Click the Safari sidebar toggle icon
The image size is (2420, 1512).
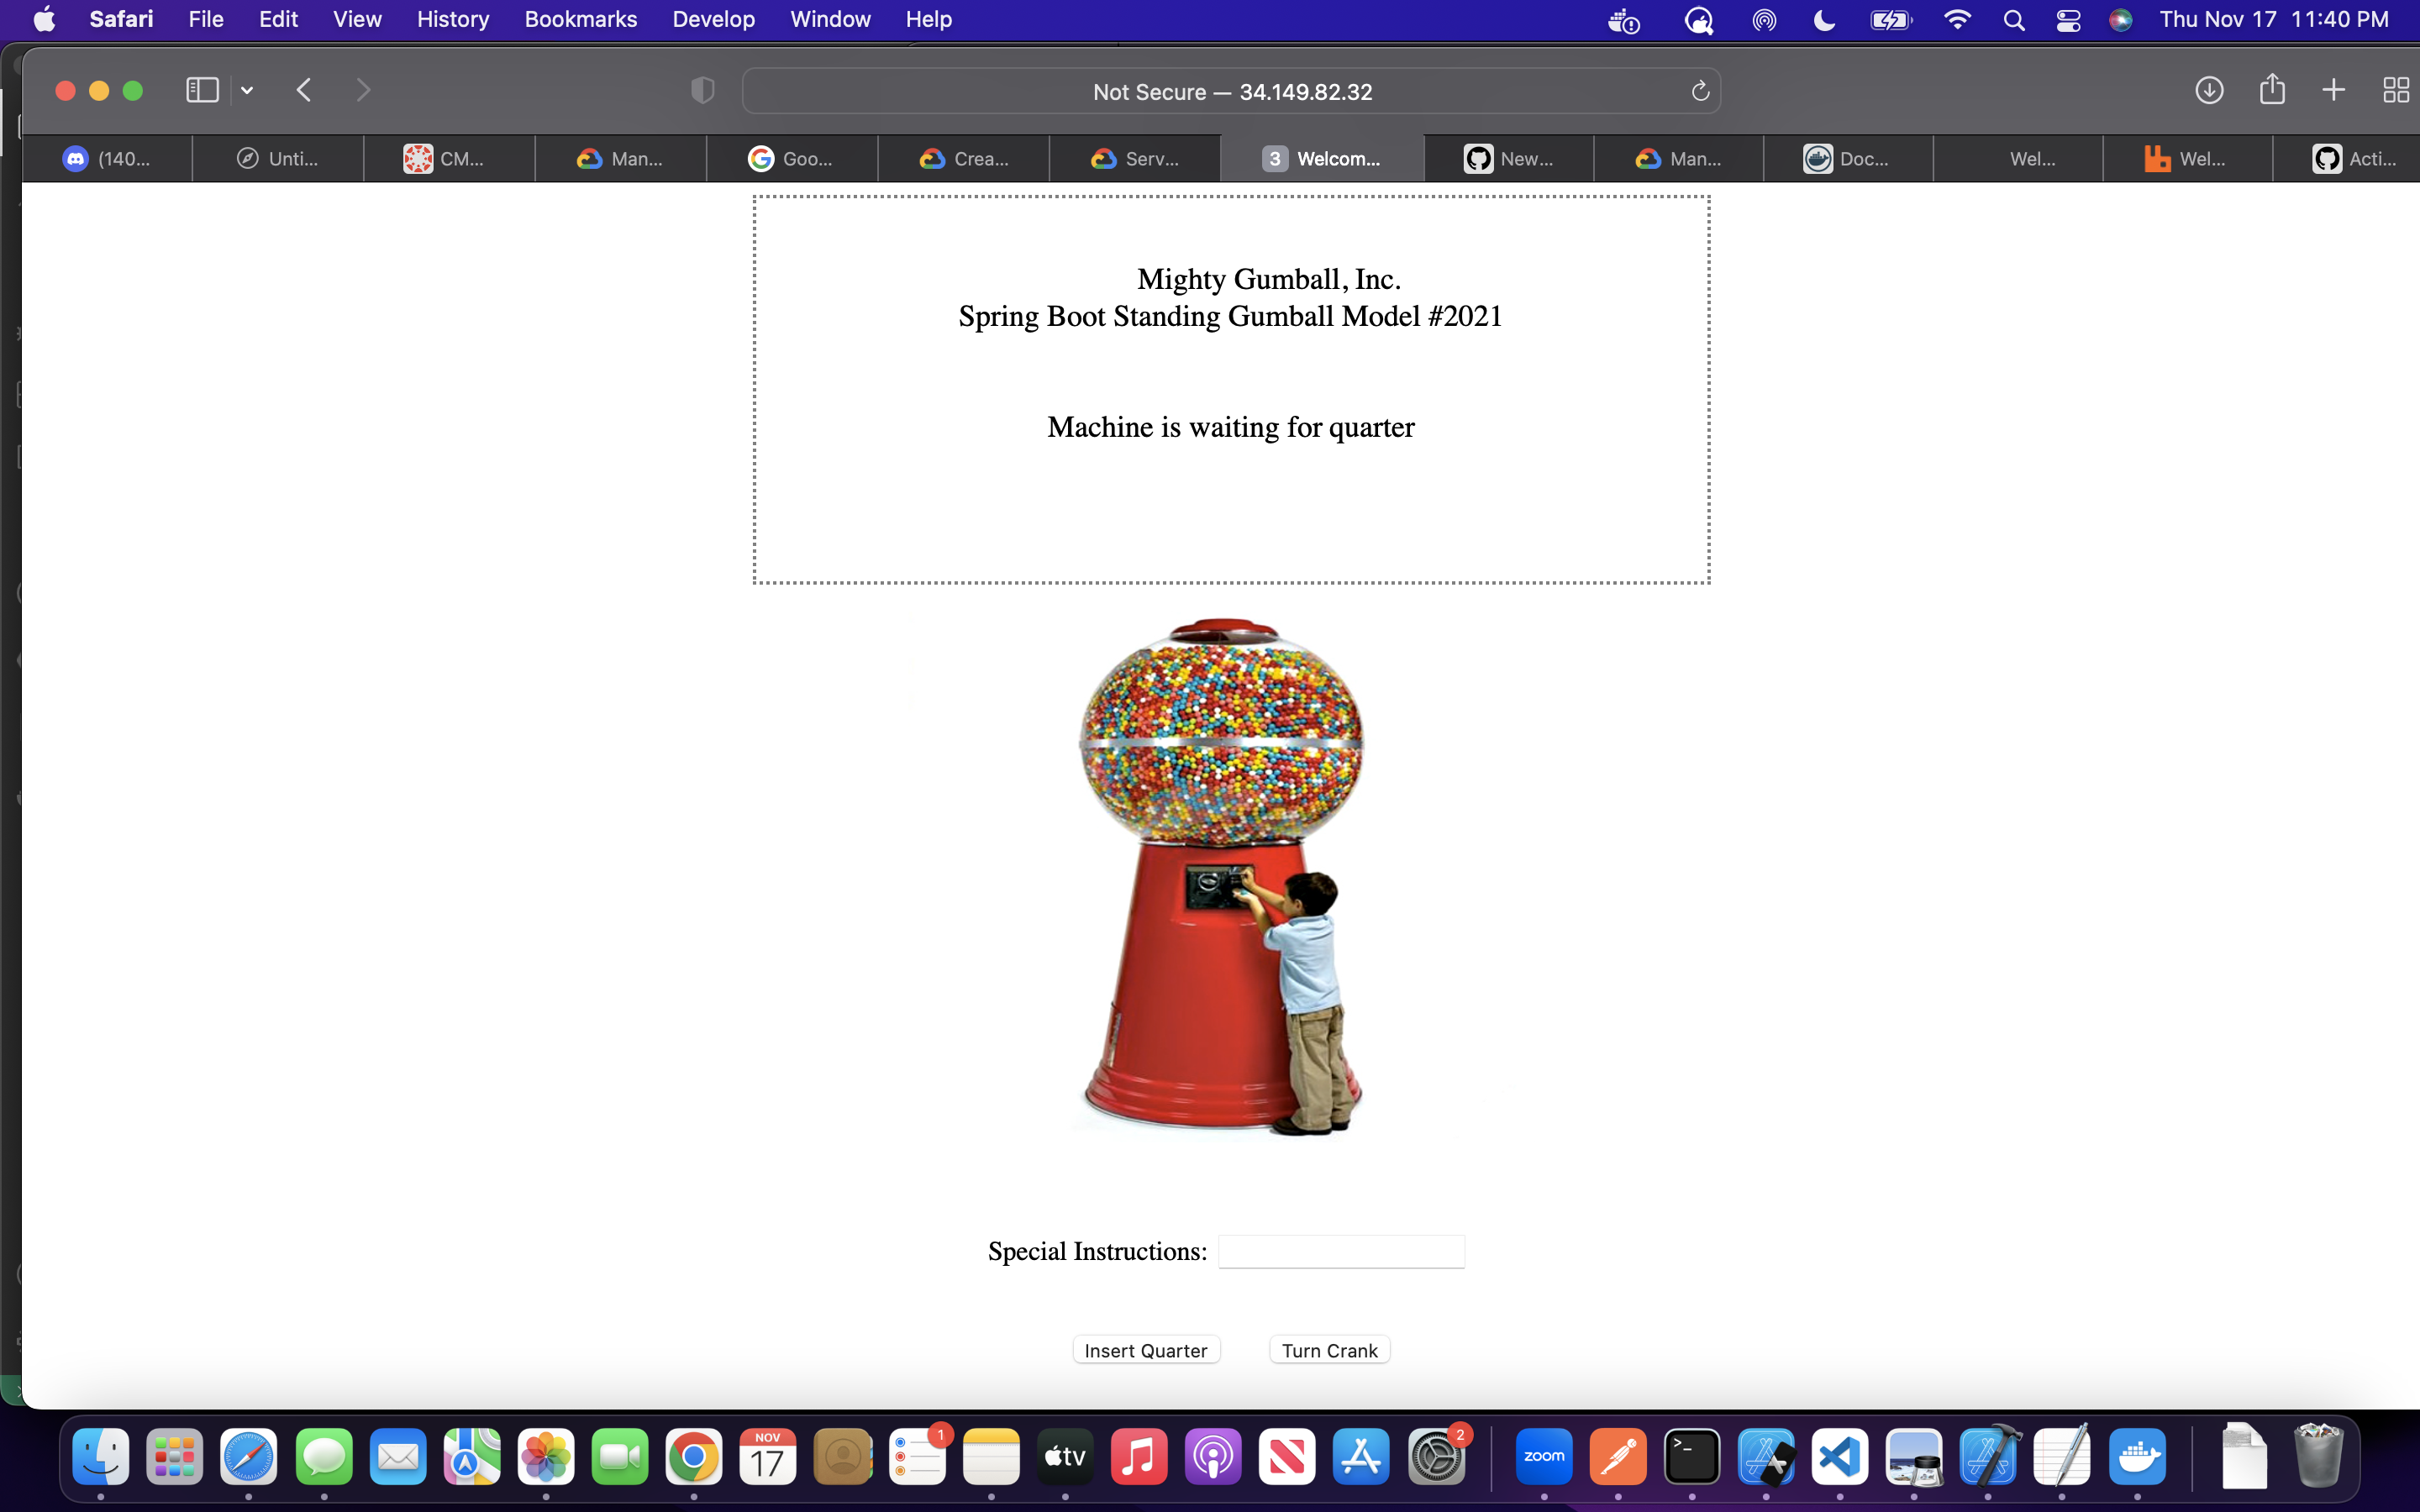[x=202, y=91]
